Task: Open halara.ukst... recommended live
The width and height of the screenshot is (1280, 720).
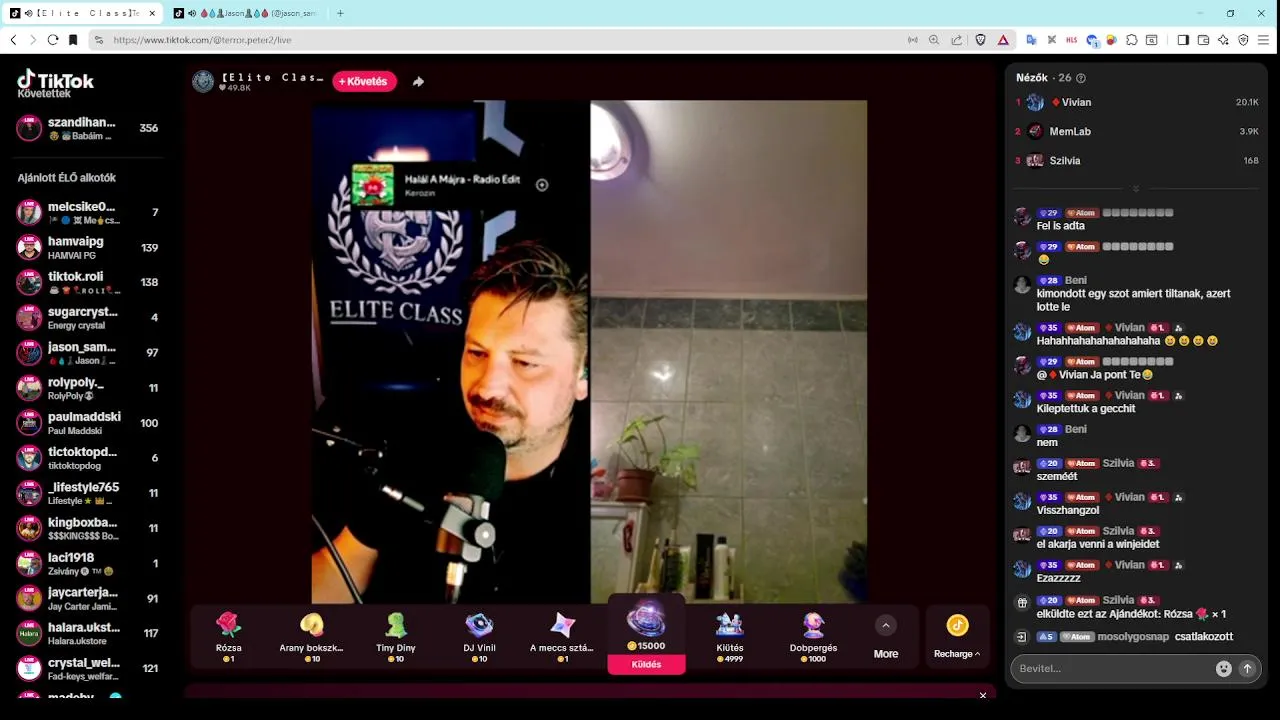Action: 88,633
